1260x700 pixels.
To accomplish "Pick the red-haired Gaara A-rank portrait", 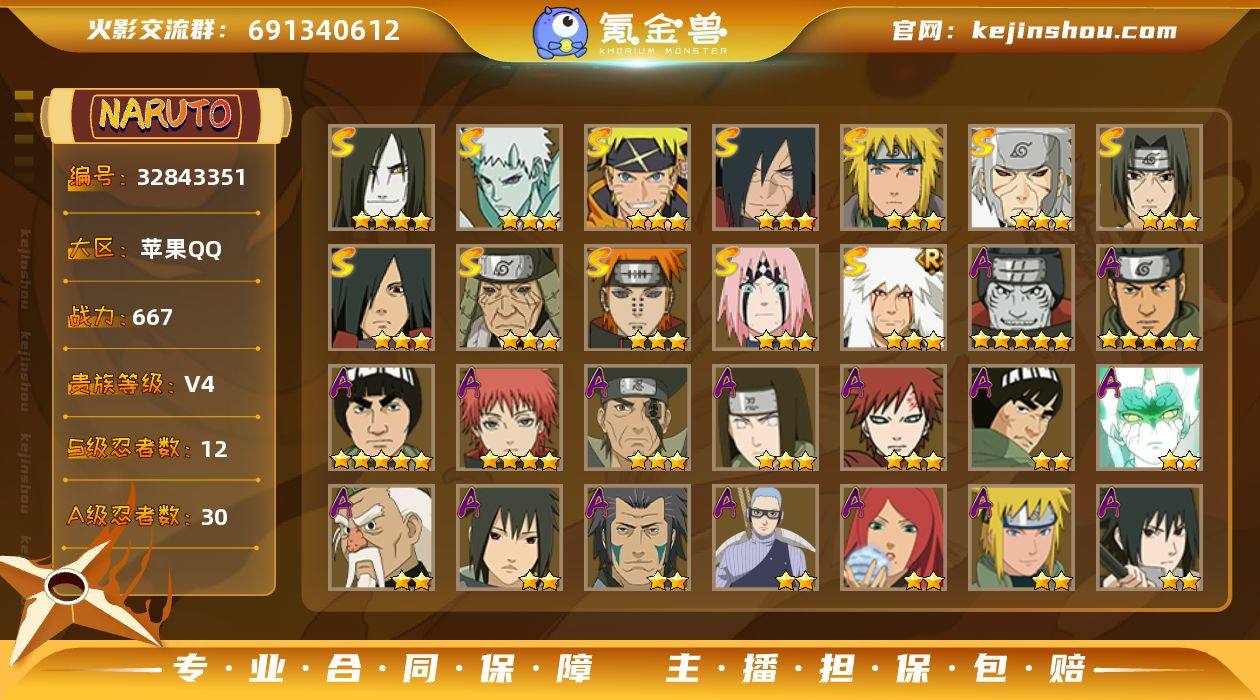I will (893, 418).
